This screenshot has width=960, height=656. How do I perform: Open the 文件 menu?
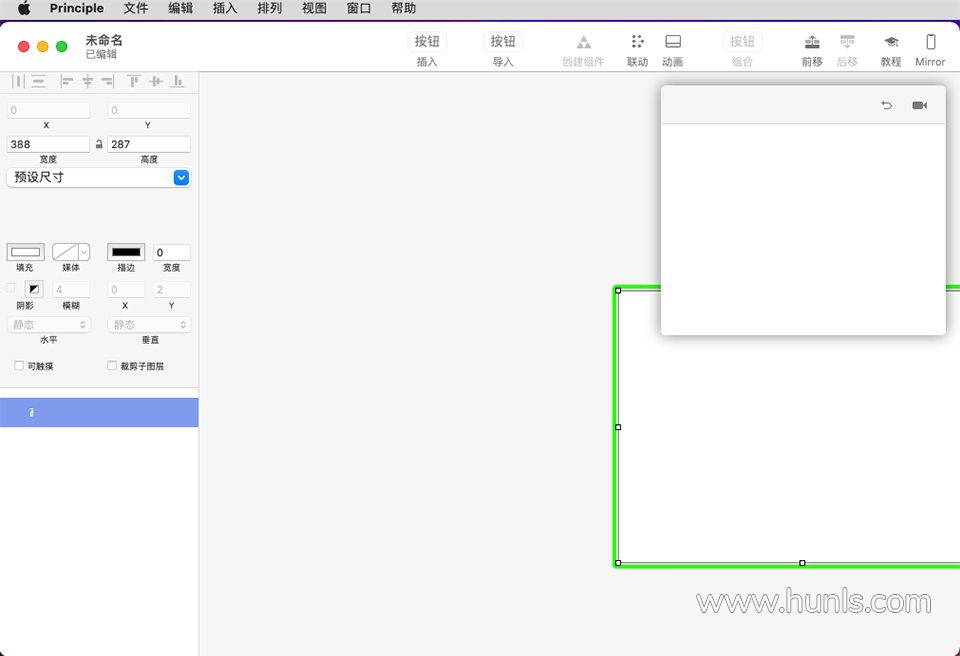(136, 9)
